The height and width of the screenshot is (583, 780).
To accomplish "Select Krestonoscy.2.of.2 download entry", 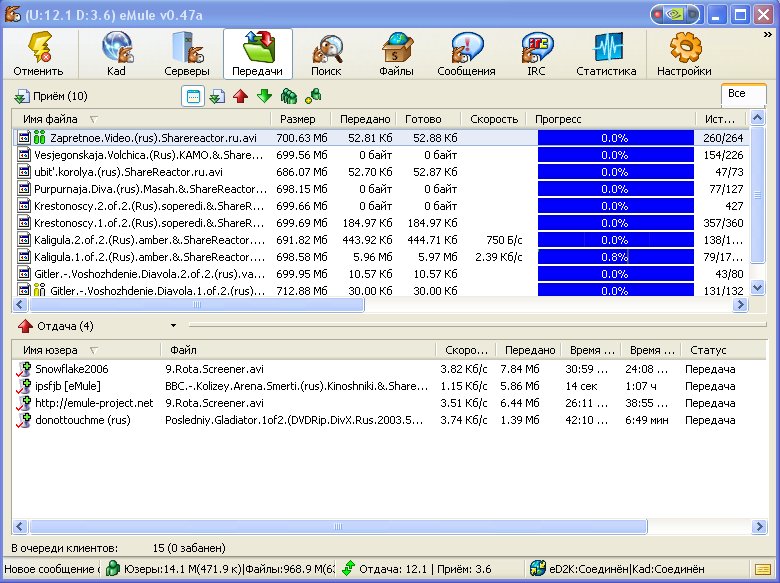I will [381, 206].
